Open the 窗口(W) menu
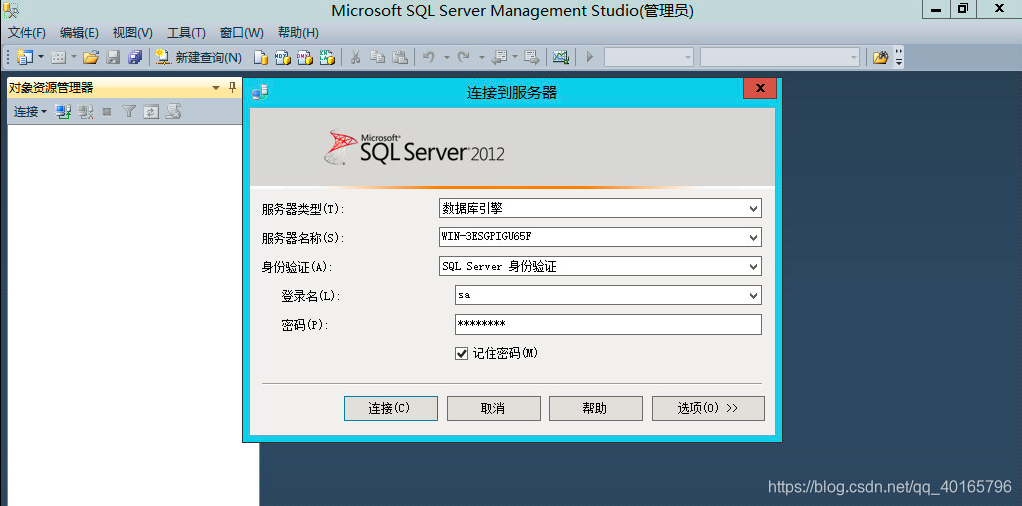 pos(242,33)
